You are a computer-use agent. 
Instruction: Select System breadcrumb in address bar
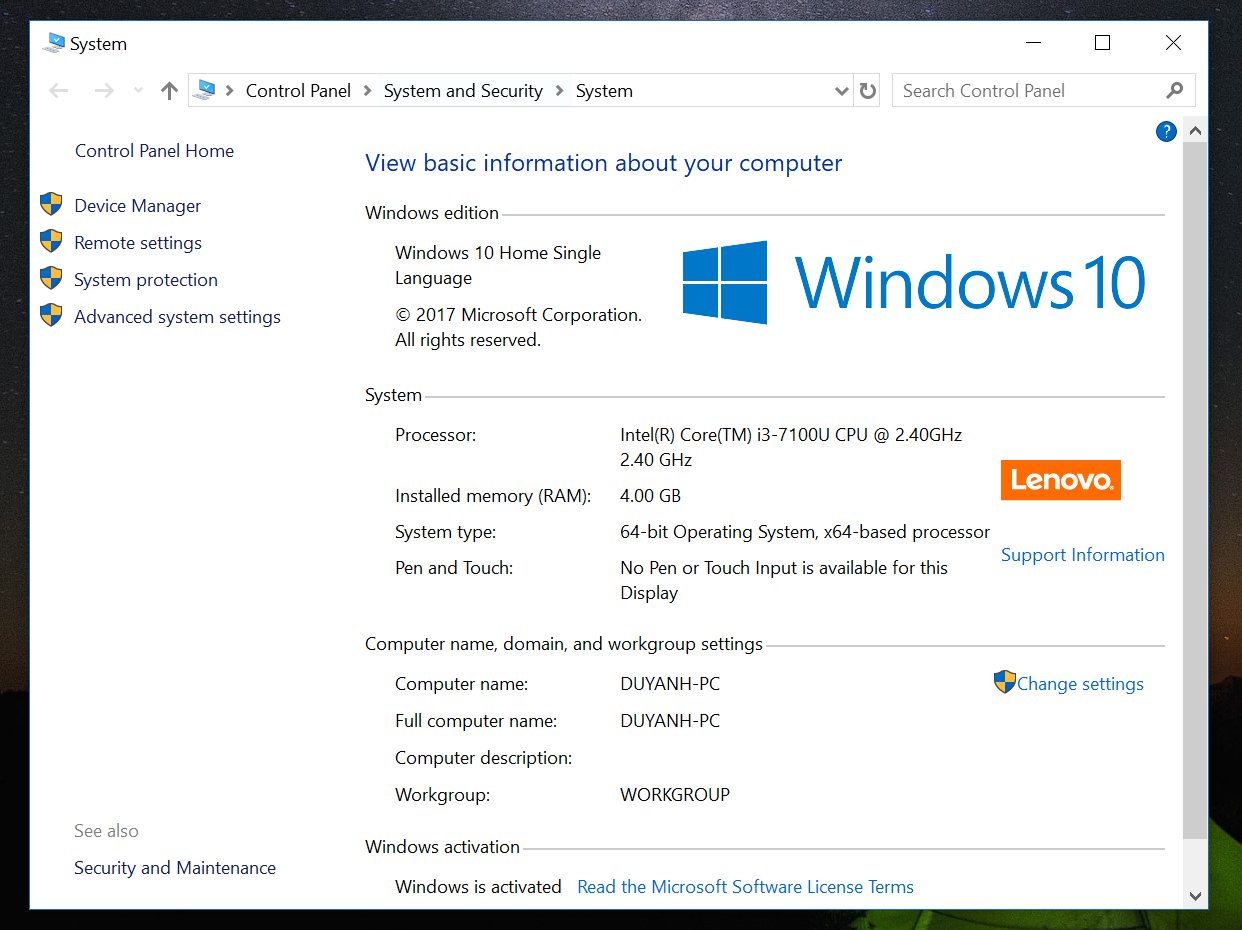[x=604, y=91]
